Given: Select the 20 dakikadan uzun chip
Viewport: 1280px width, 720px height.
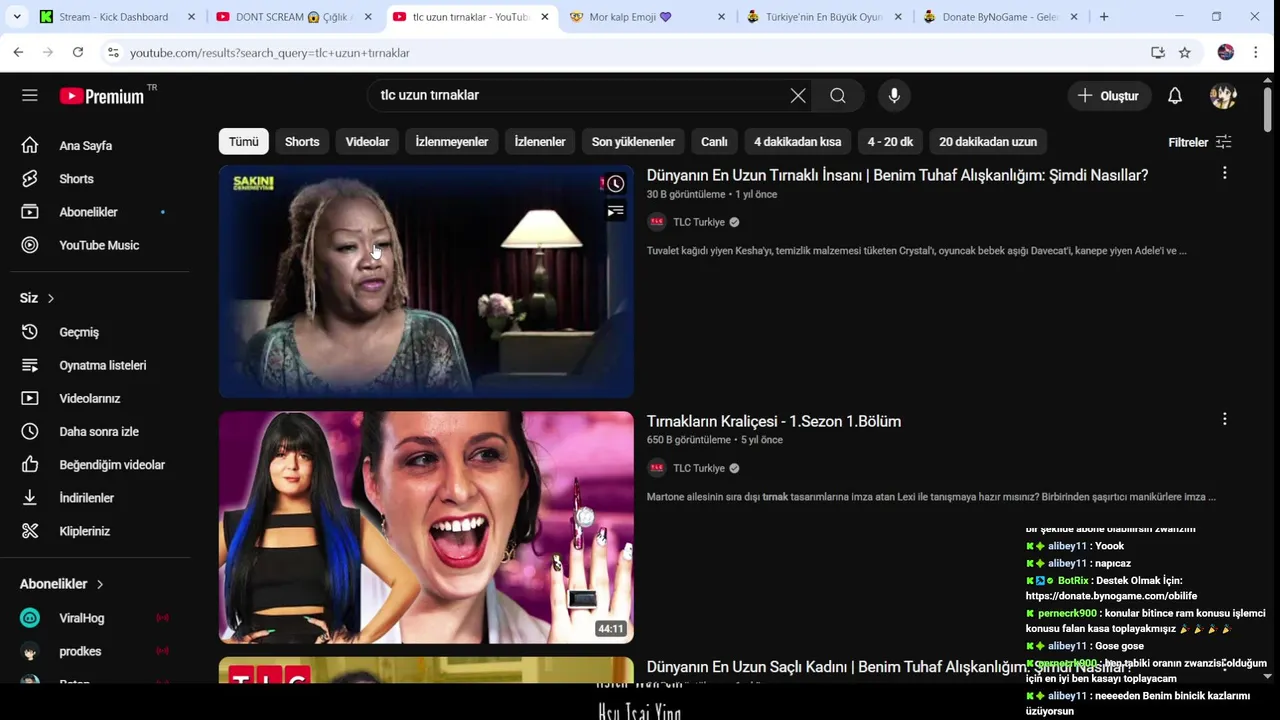Looking at the screenshot, I should point(988,142).
